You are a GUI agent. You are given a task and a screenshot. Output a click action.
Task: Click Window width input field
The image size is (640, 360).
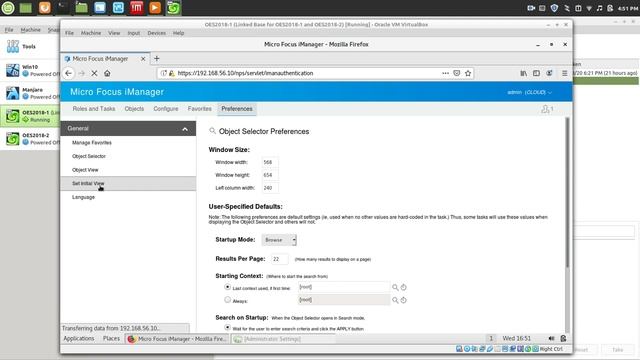pyautogui.click(x=270, y=162)
